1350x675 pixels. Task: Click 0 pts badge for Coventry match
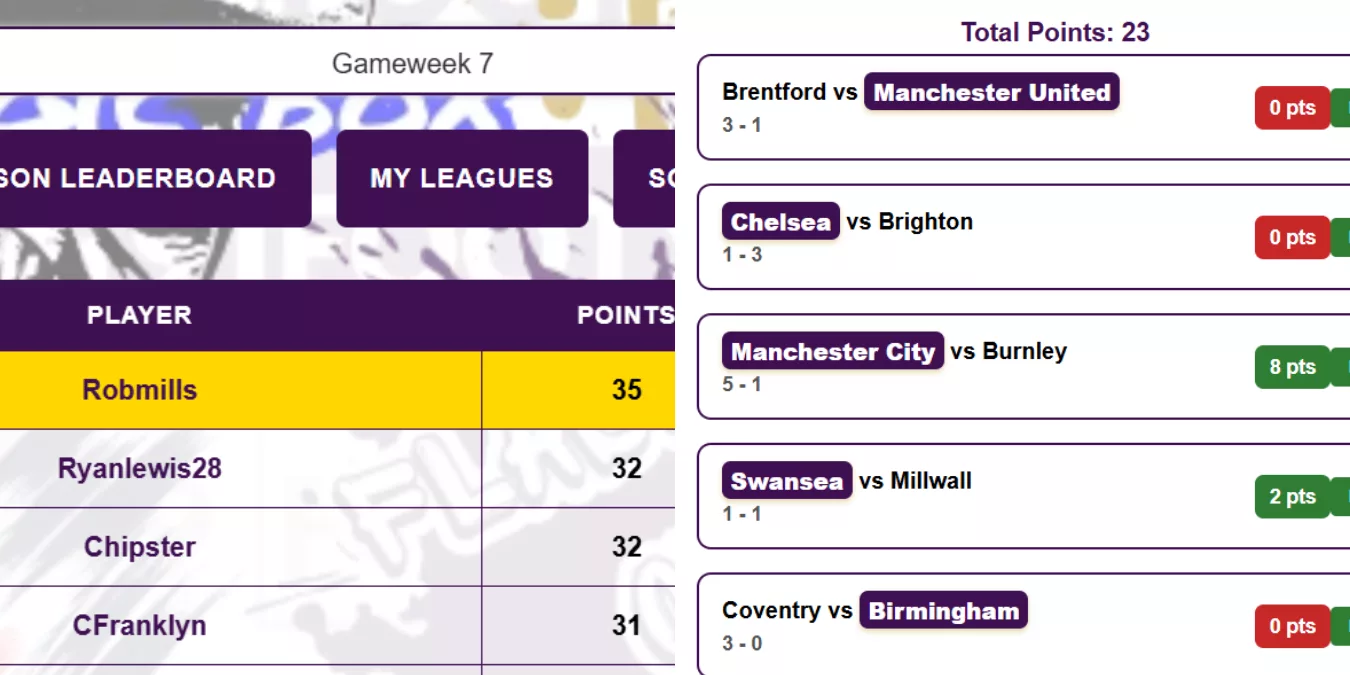1292,627
